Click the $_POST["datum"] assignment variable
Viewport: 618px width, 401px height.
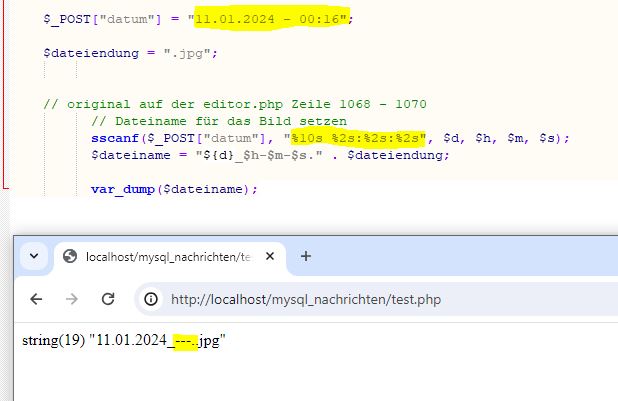click(x=93, y=19)
